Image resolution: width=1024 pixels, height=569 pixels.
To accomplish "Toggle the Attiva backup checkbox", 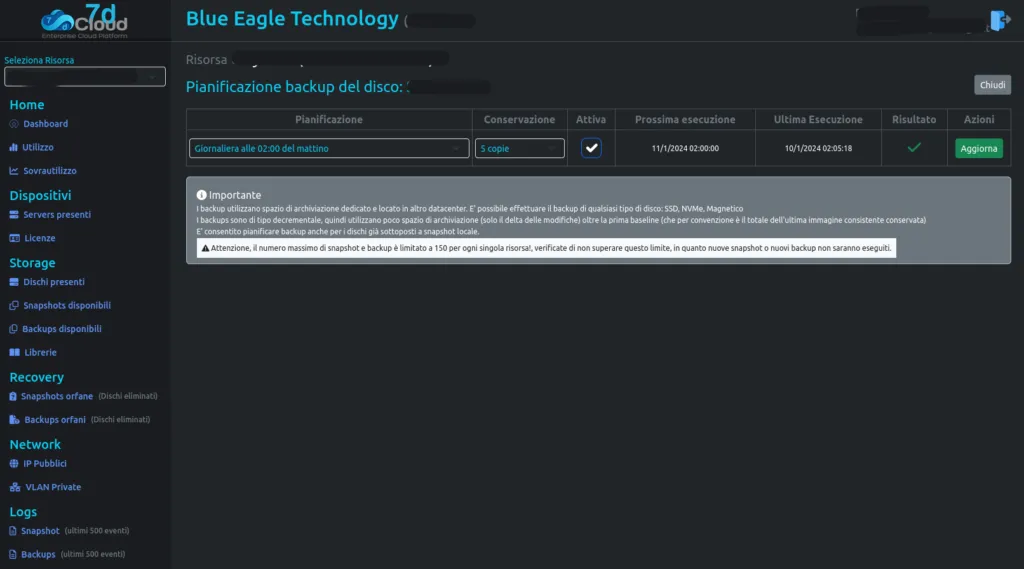I will pos(591,148).
